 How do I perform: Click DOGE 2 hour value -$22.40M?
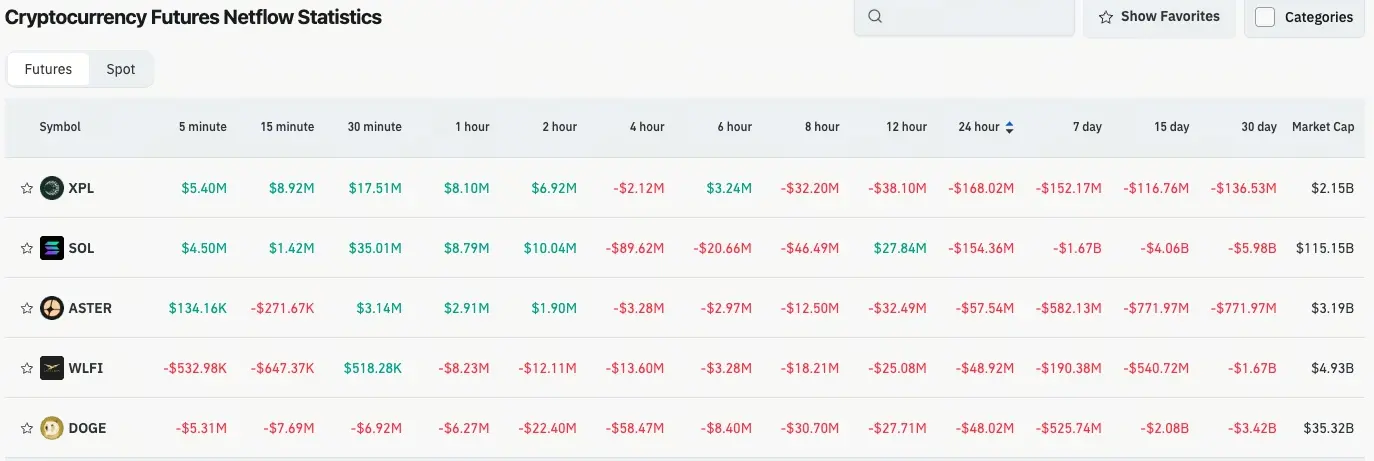click(x=547, y=428)
